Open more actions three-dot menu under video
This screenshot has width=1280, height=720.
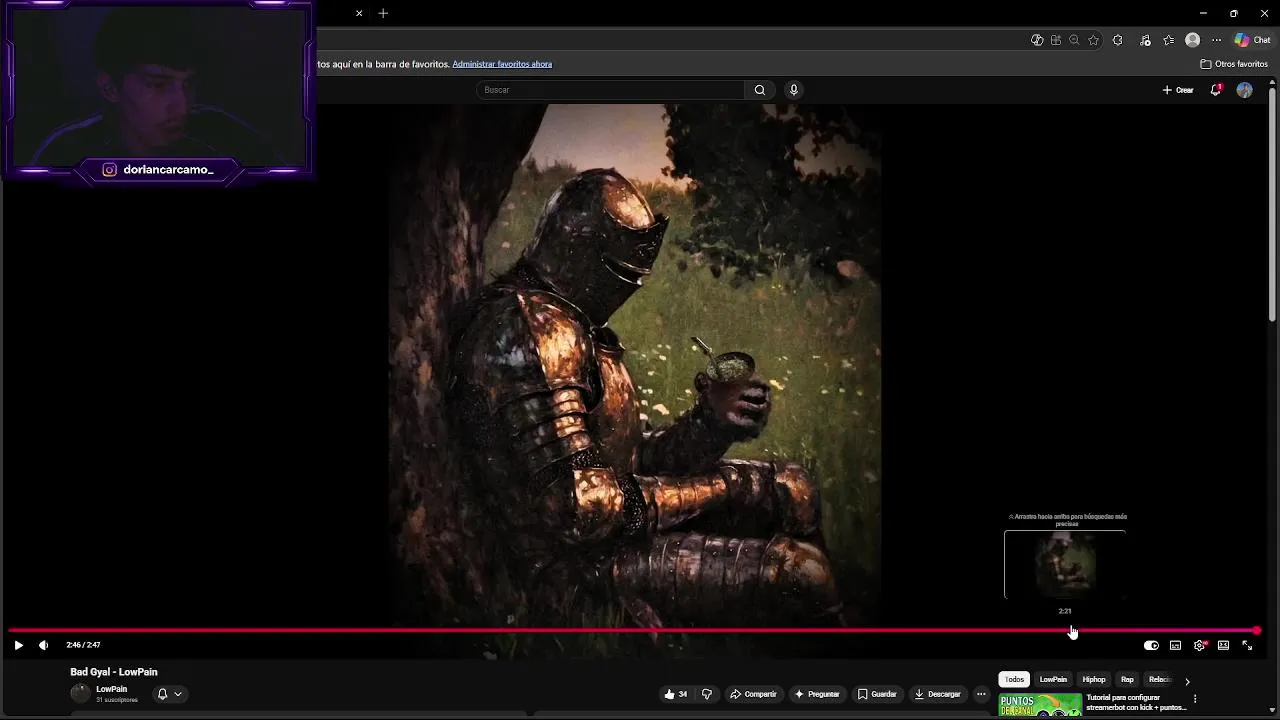tap(981, 694)
